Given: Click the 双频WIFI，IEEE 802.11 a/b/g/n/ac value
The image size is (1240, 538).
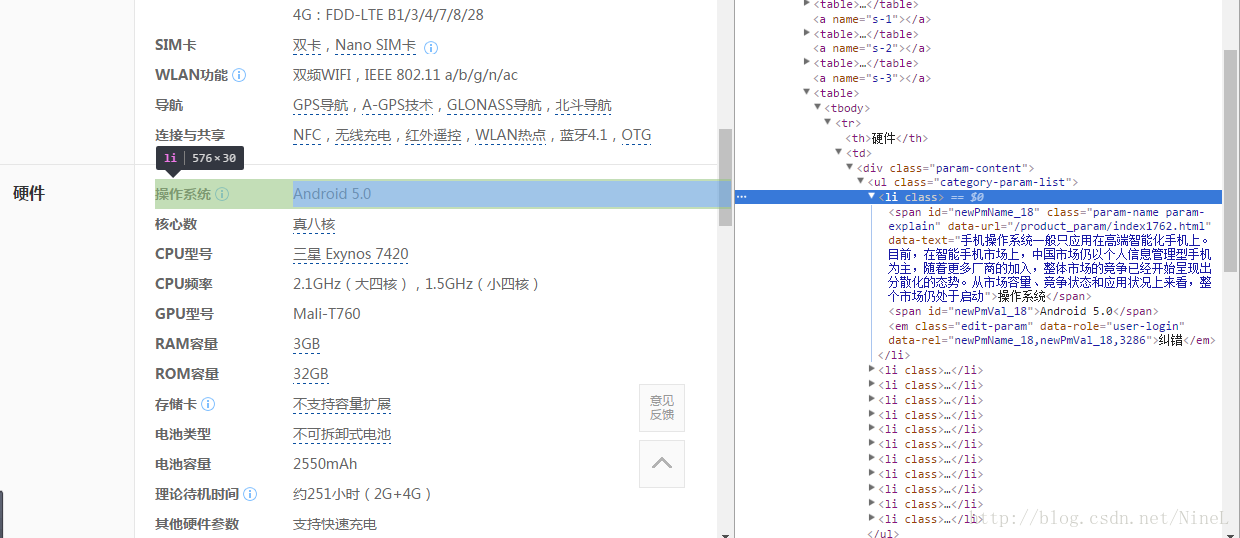Looking at the screenshot, I should click(x=405, y=75).
